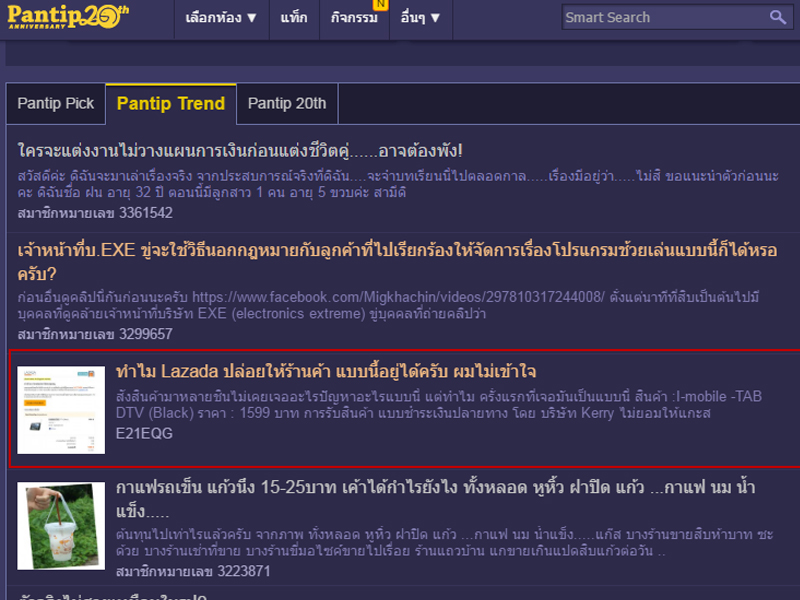The image size is (800, 600).
Task: Open topic about เจ้าหน้าที่บ.EXE
Action: pyautogui.click(x=397, y=262)
